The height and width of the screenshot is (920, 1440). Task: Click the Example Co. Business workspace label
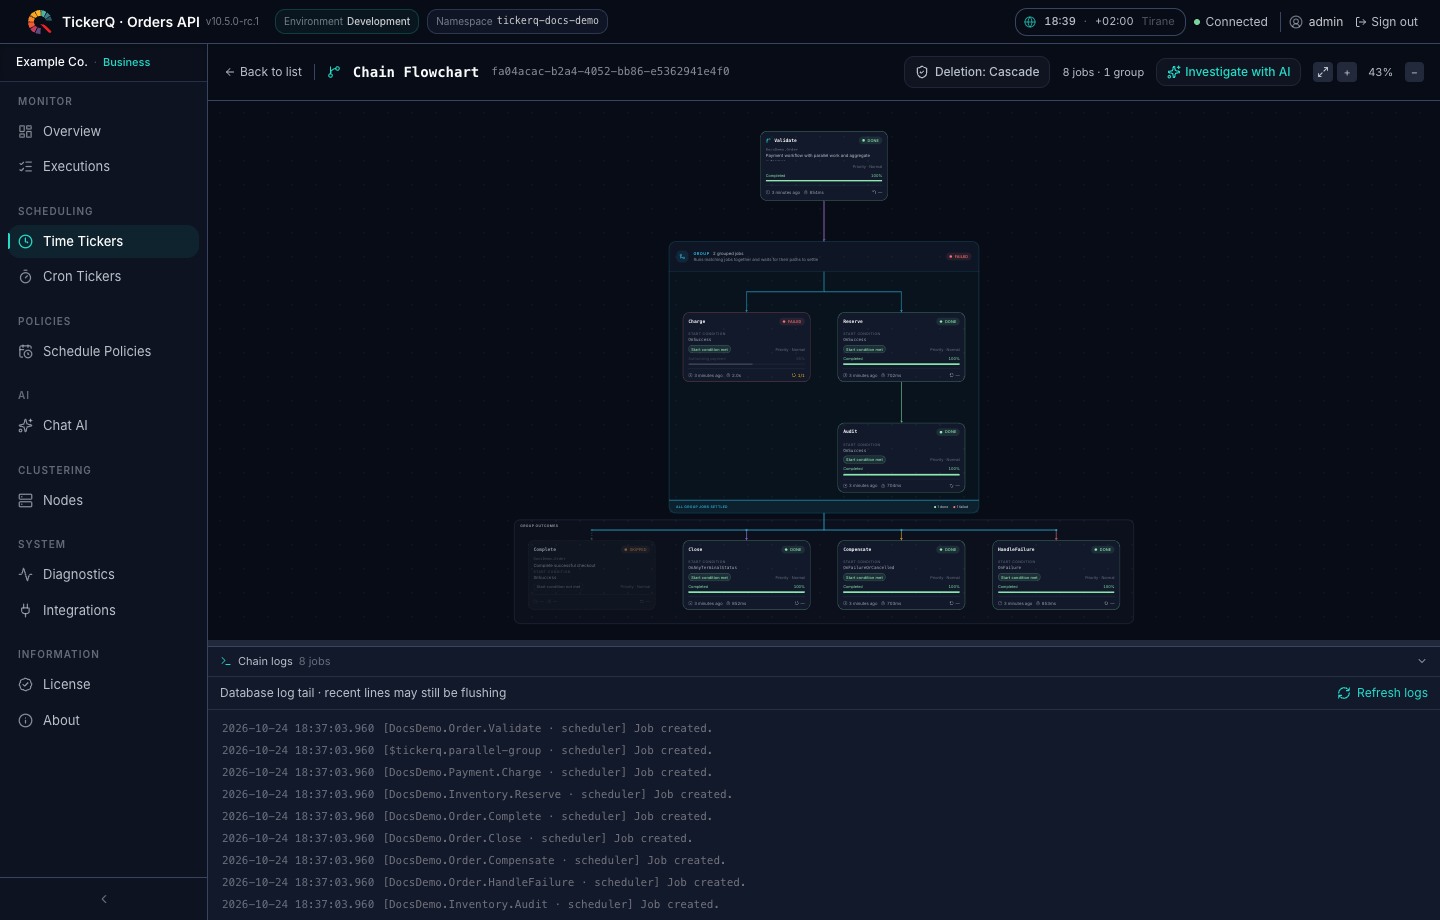83,62
